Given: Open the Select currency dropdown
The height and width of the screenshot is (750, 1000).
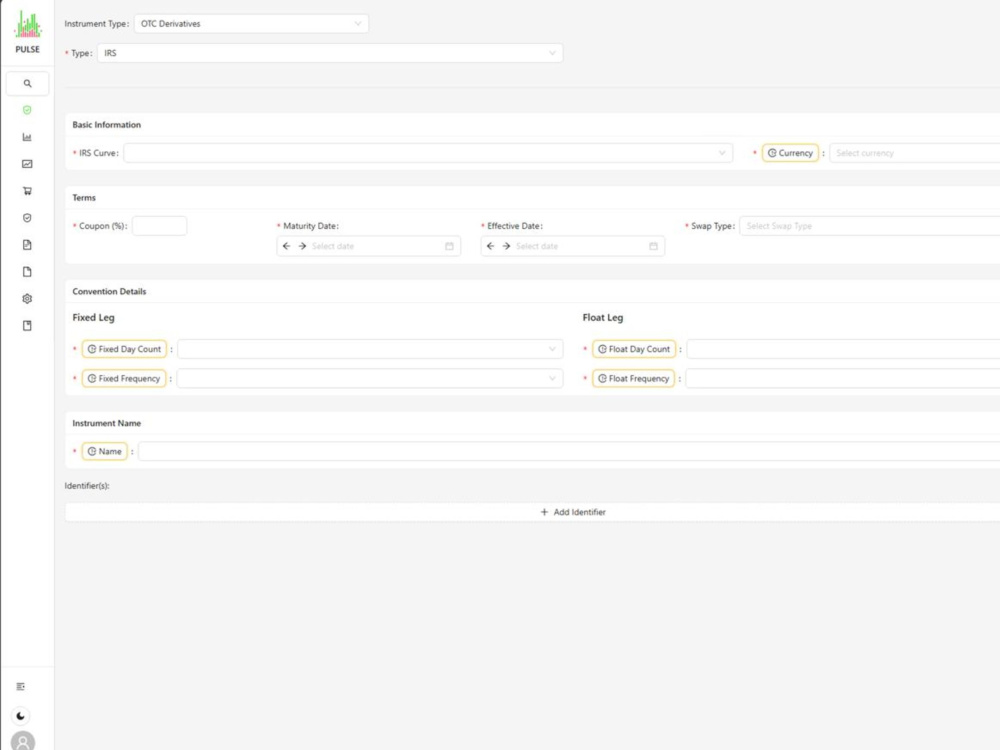Looking at the screenshot, I should click(x=915, y=153).
